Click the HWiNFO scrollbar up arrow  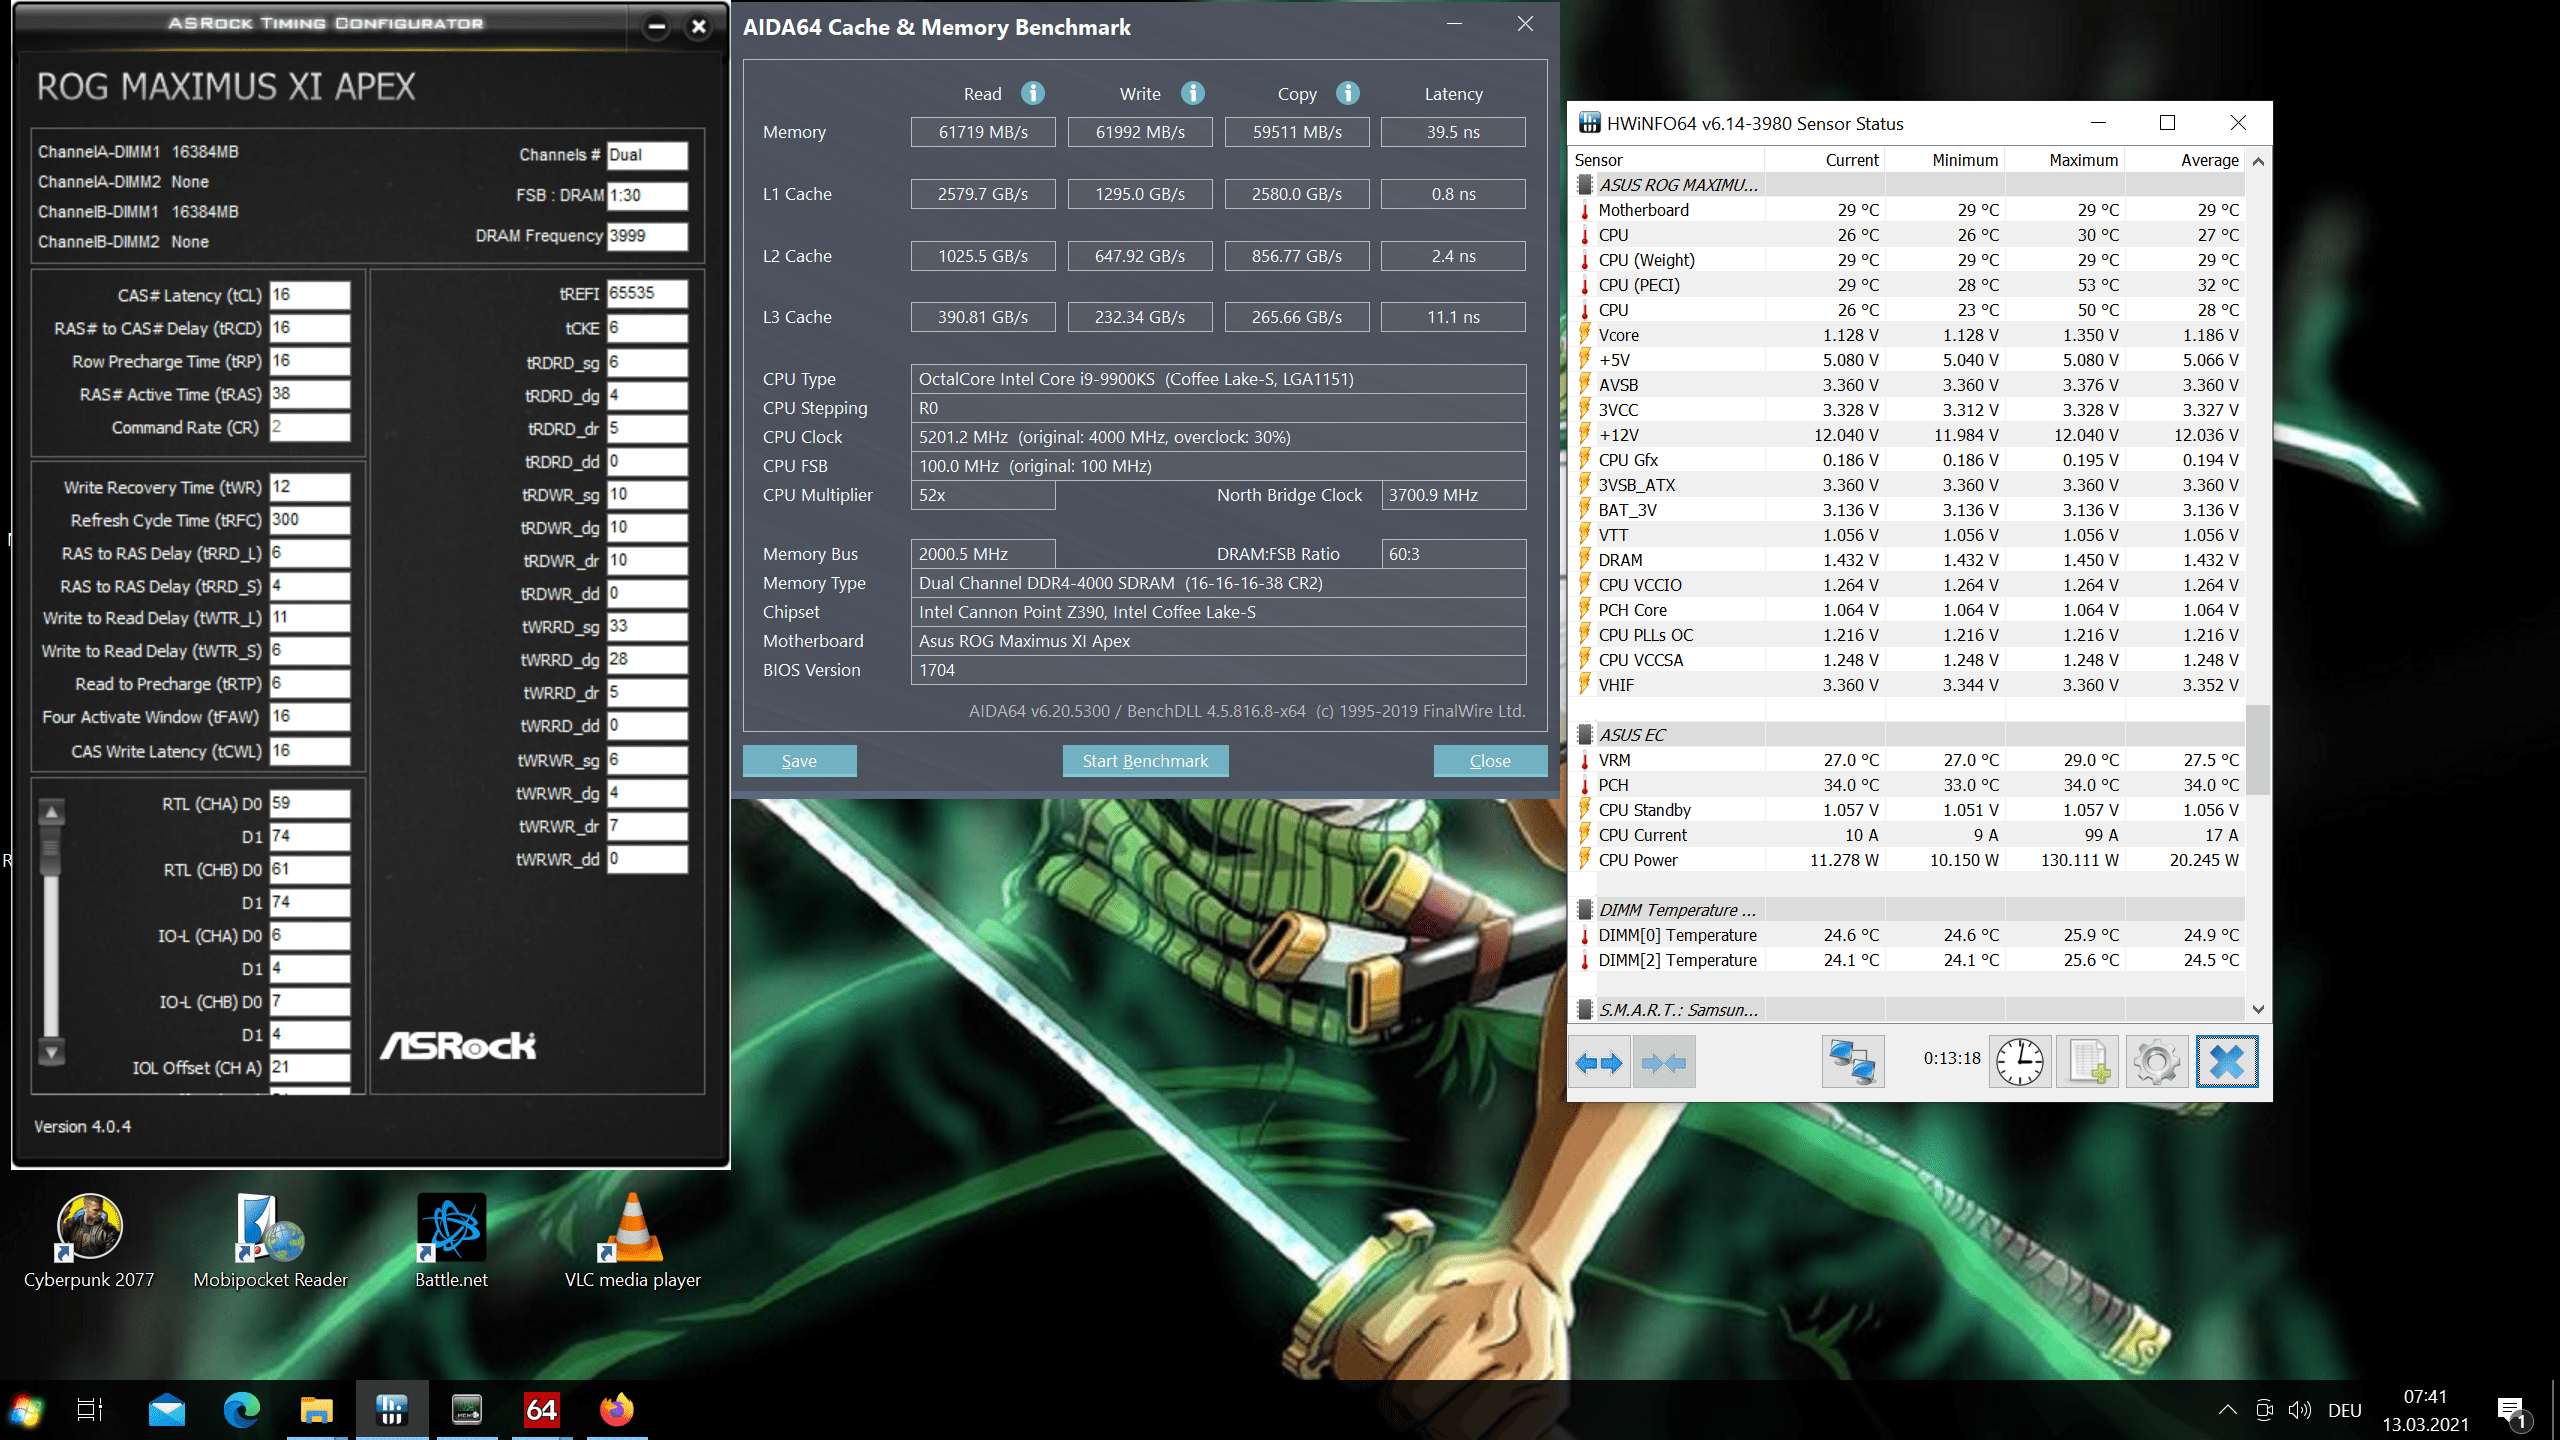coord(2258,161)
